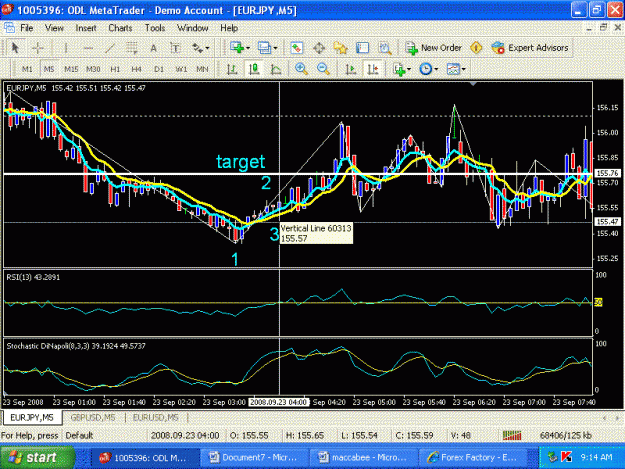
Task: Switch to D1 daily timeframe
Action: point(159,69)
